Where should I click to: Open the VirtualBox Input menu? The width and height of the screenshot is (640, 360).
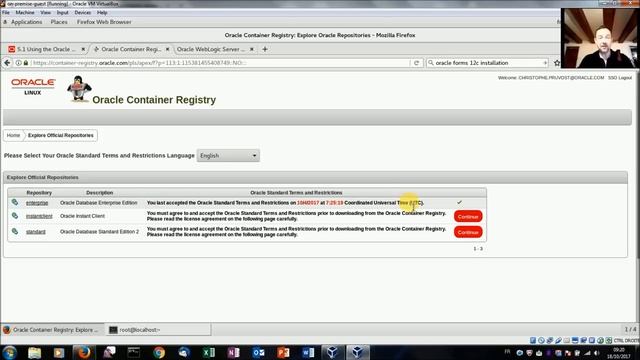pos(62,13)
